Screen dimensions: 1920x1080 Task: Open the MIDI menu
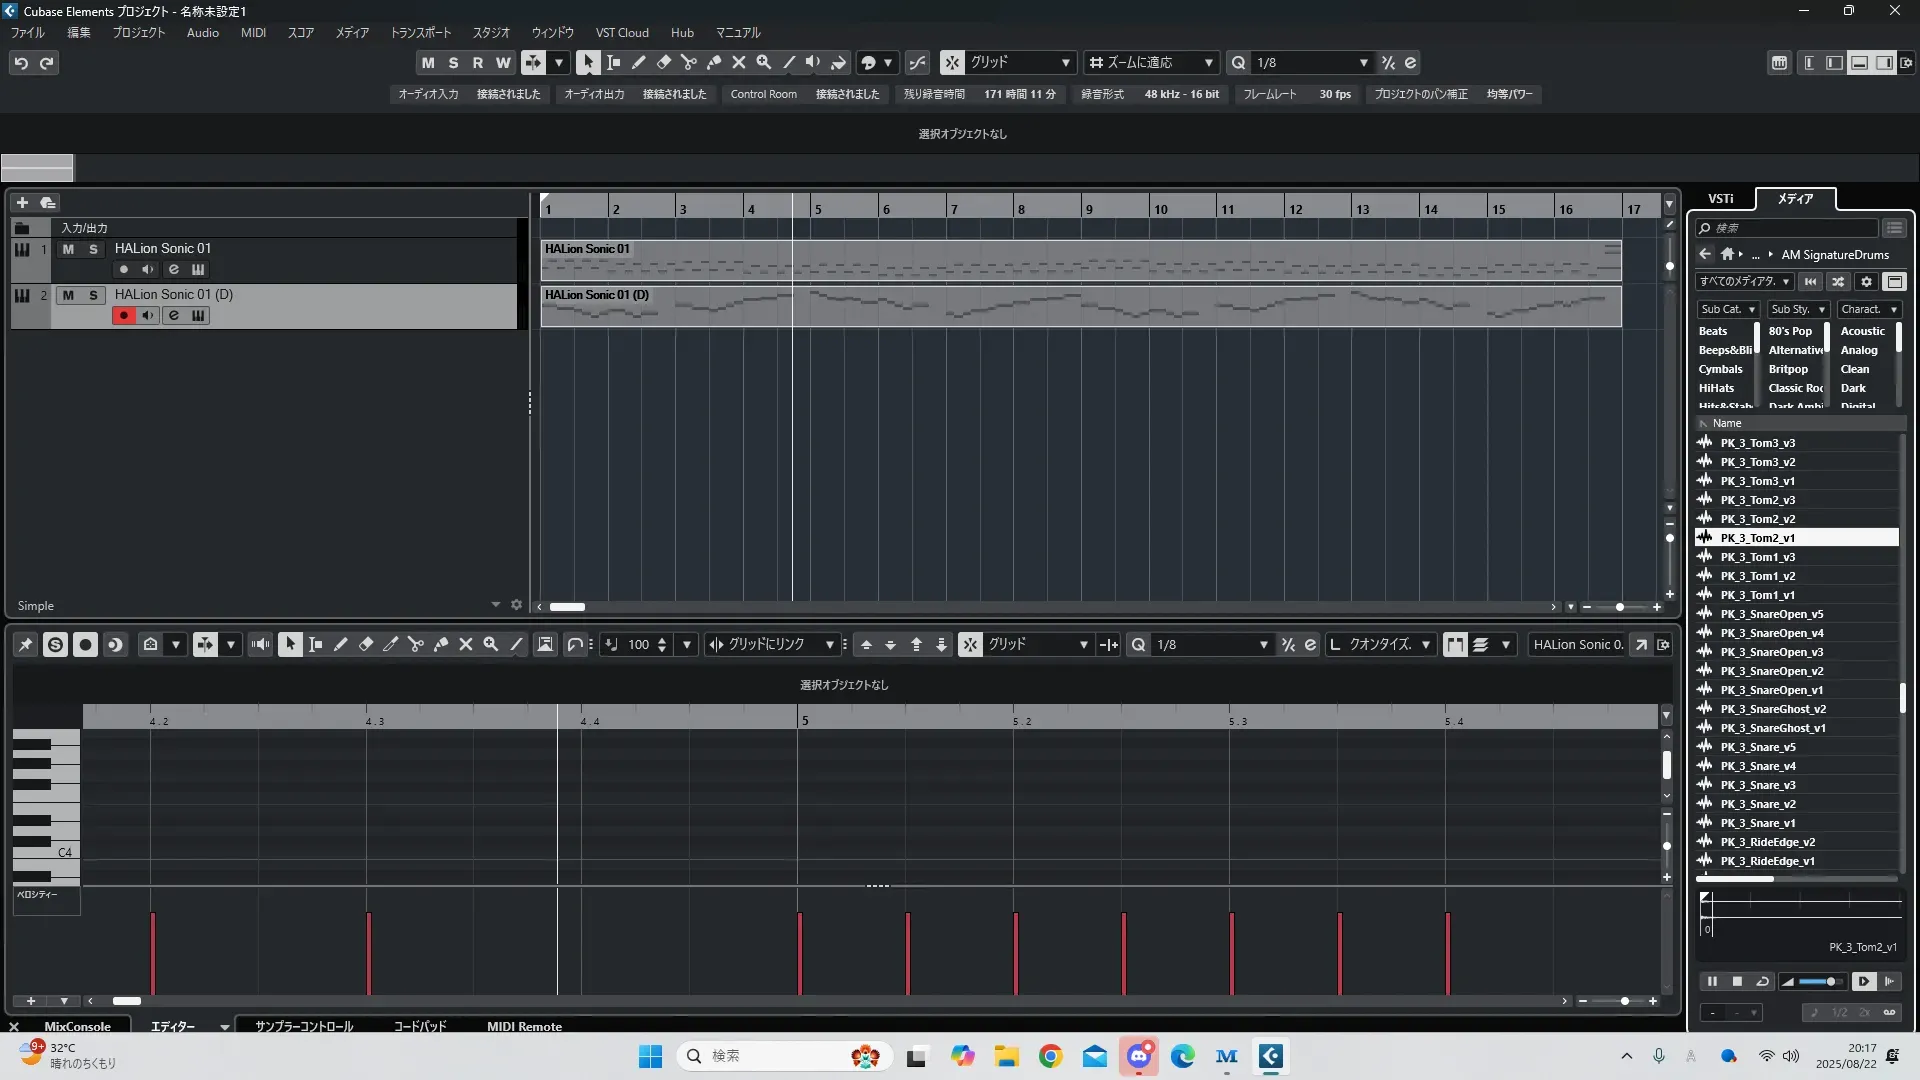point(253,33)
